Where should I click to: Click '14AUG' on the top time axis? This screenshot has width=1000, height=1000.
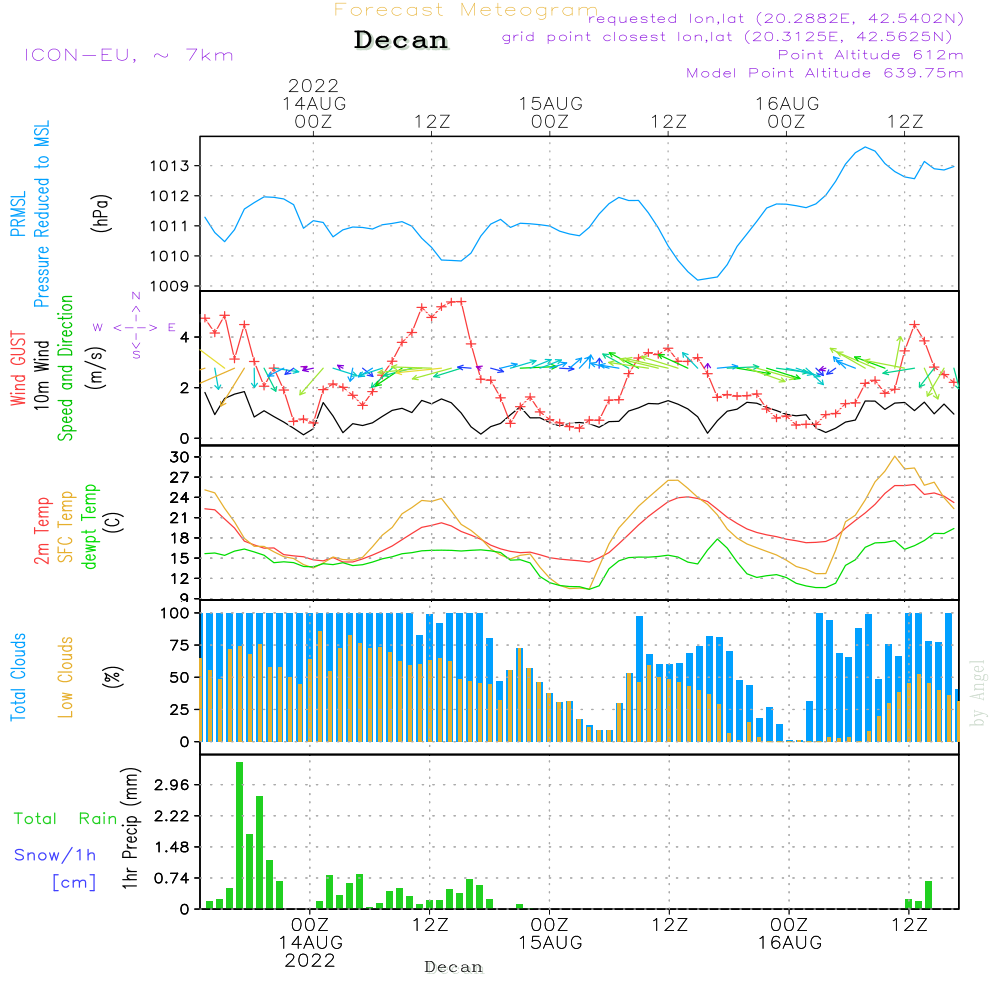click(x=314, y=103)
